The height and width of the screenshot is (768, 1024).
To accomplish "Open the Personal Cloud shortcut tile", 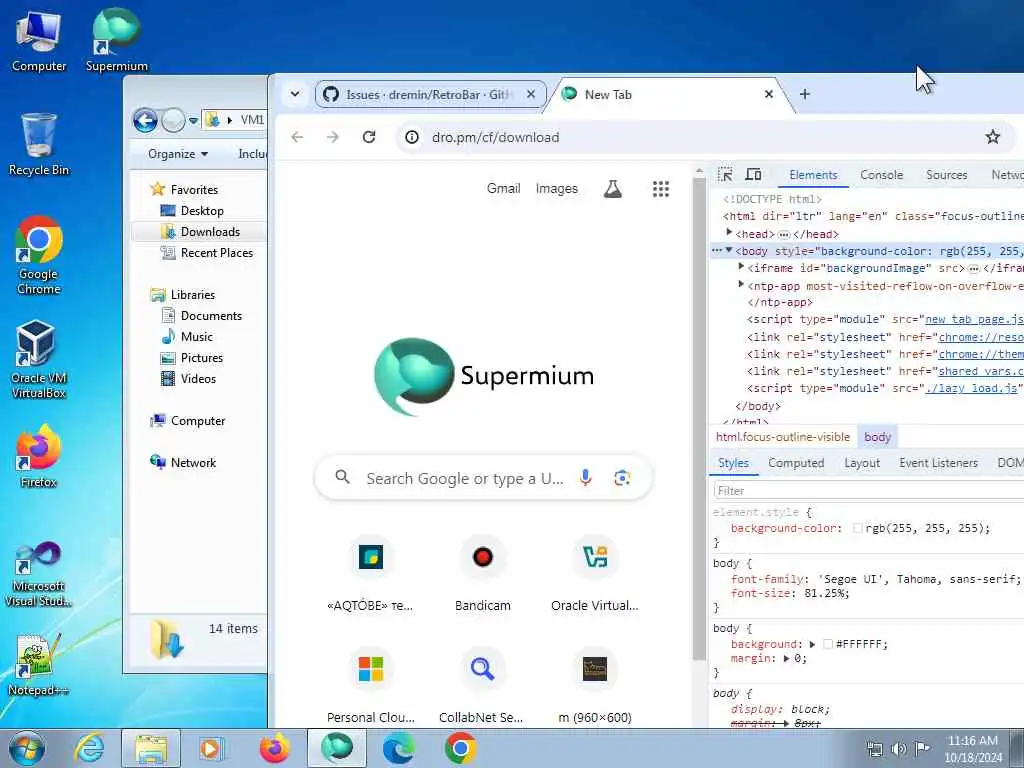I will (x=370, y=686).
